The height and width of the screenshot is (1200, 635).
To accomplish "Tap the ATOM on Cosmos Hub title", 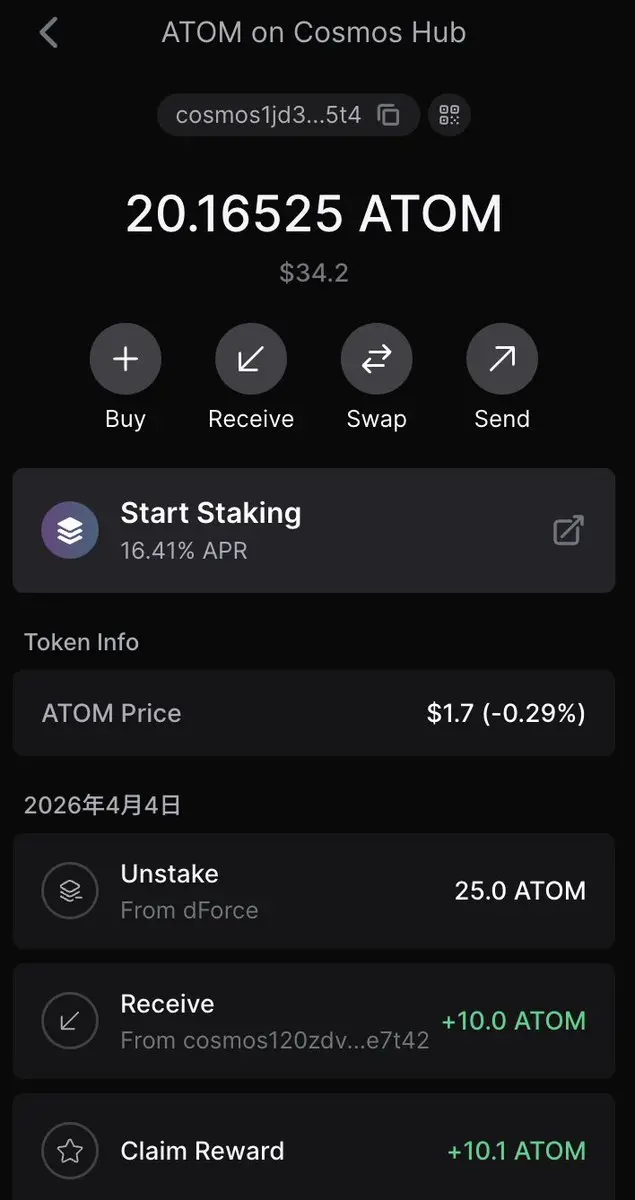I will coord(314,33).
